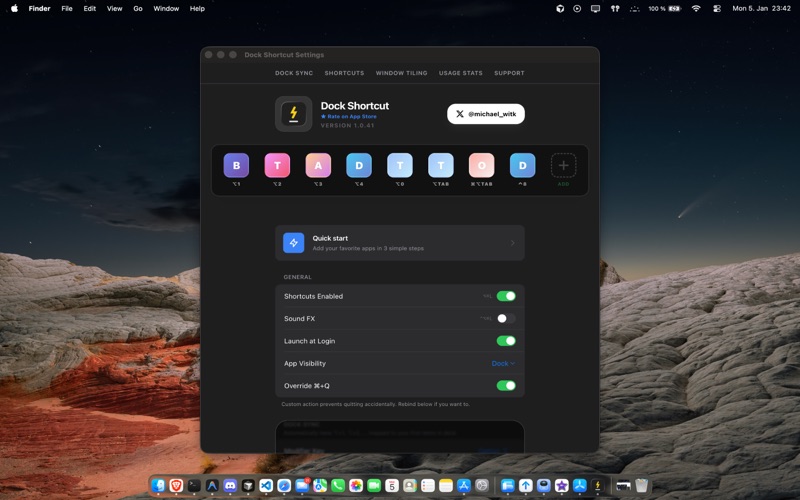Click the AirPods menu bar icon

(615, 8)
